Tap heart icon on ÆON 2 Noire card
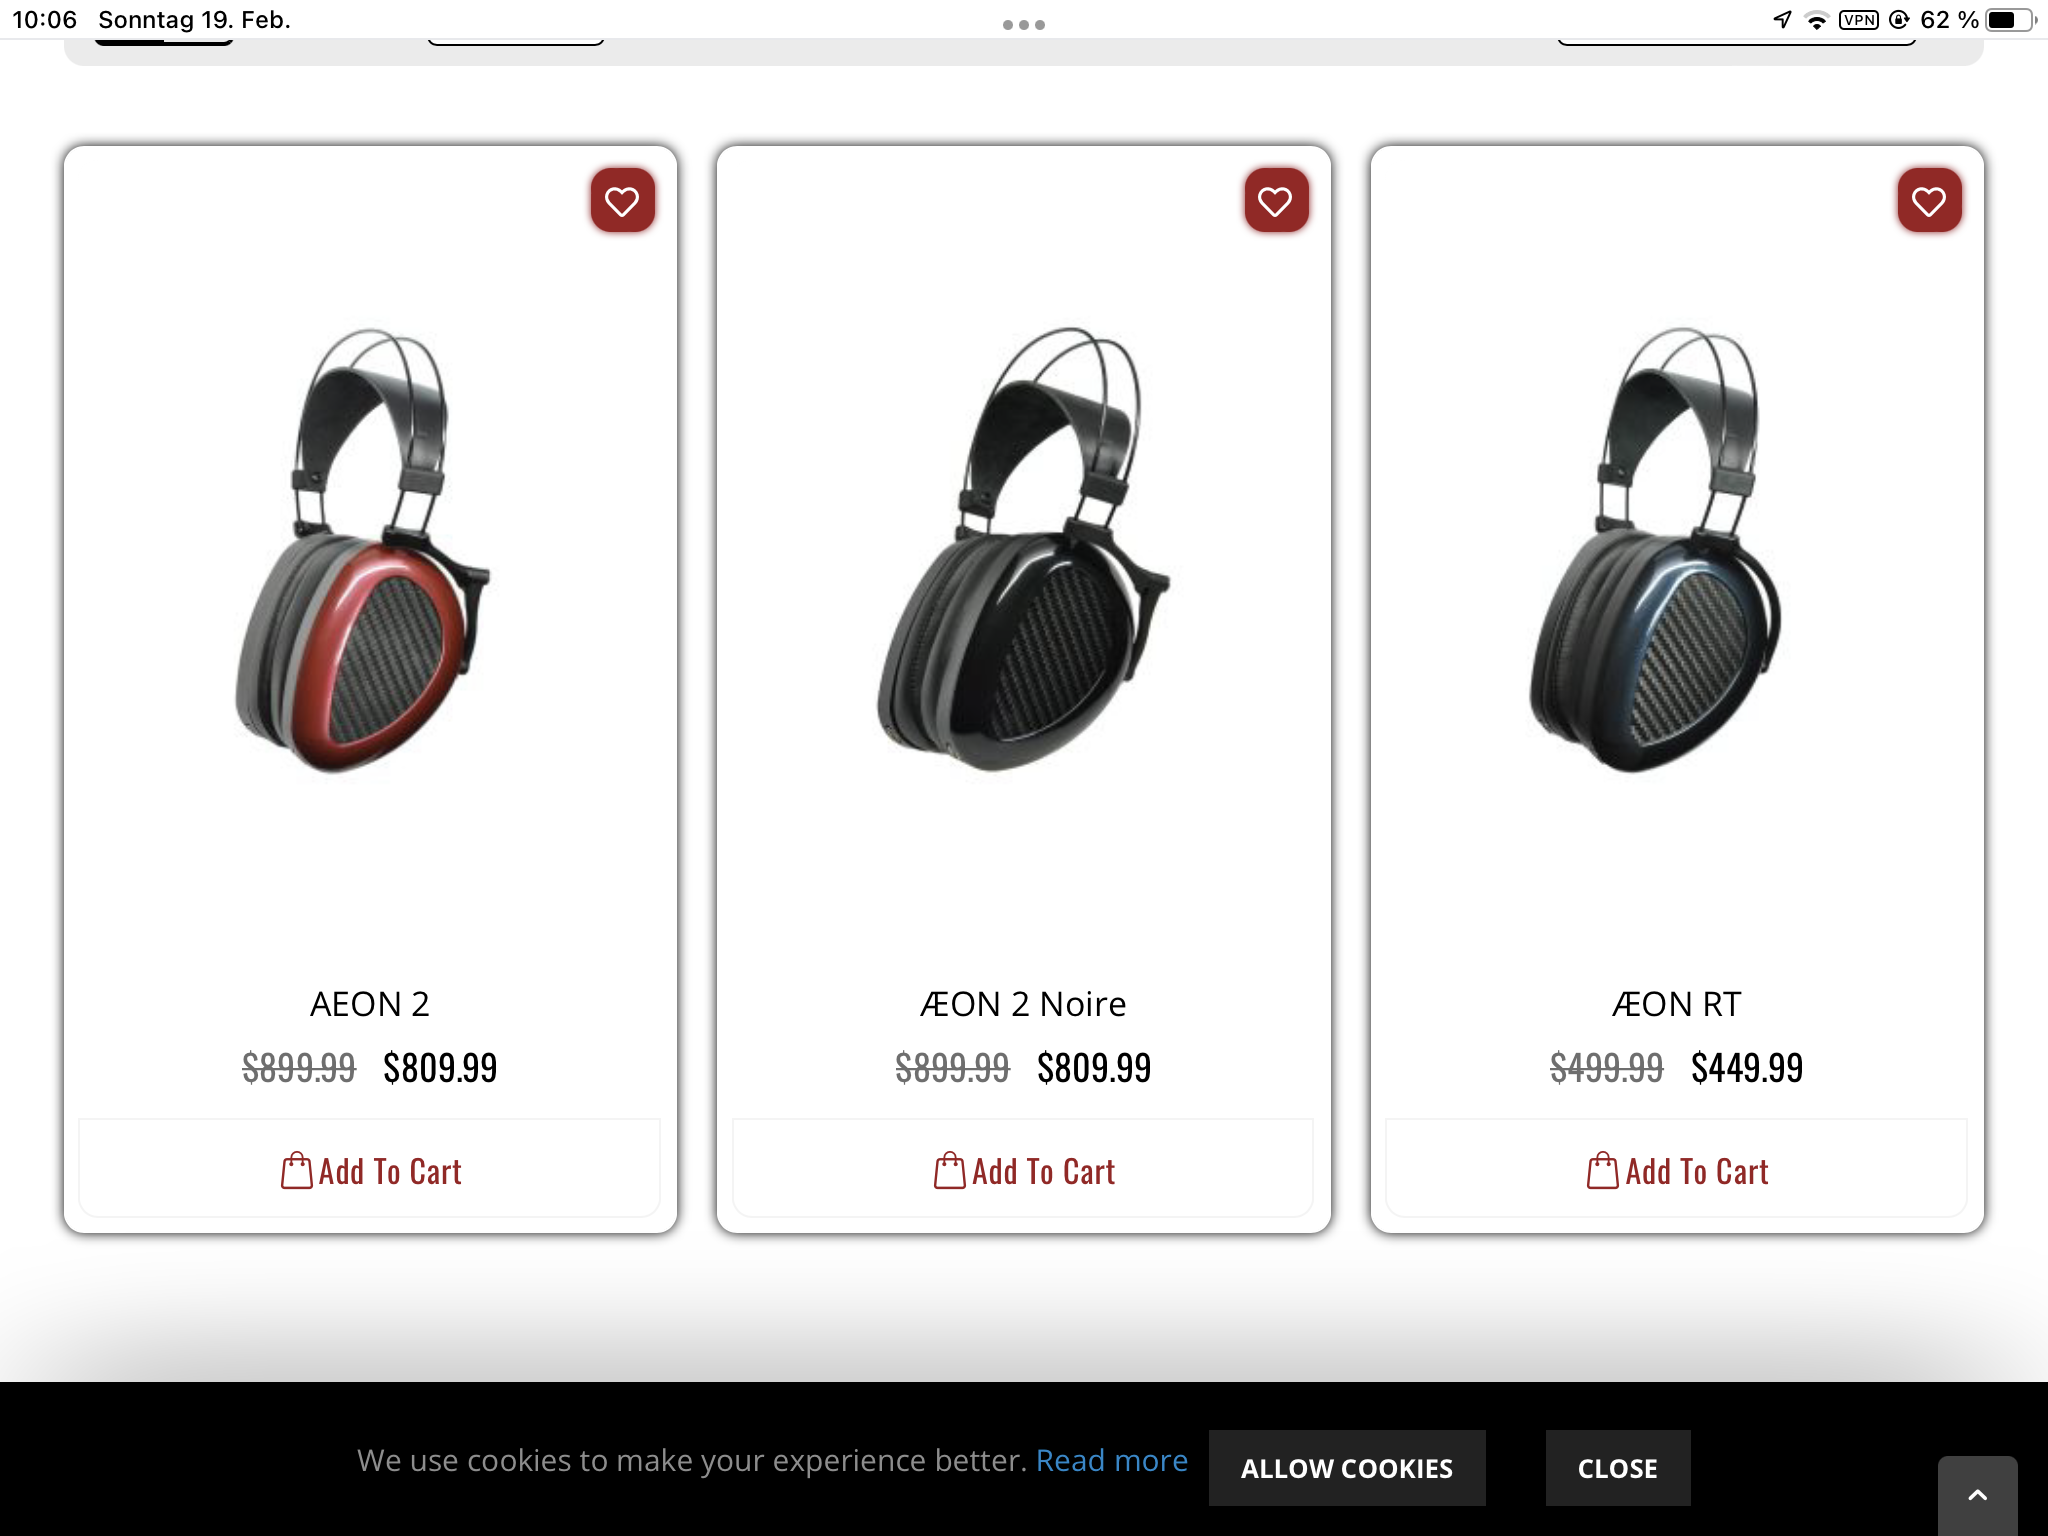Image resolution: width=2048 pixels, height=1536 pixels. (x=1276, y=201)
